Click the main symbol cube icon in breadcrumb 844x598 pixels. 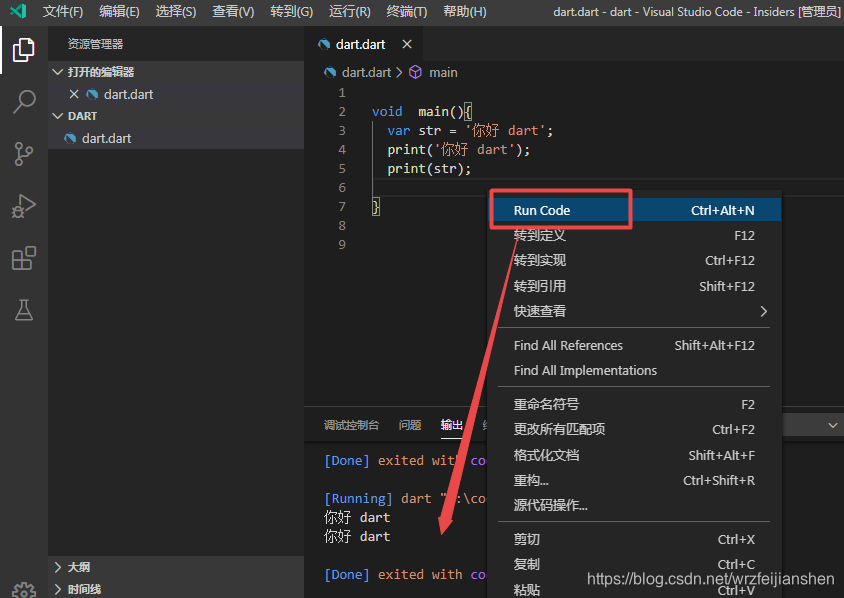tap(416, 72)
